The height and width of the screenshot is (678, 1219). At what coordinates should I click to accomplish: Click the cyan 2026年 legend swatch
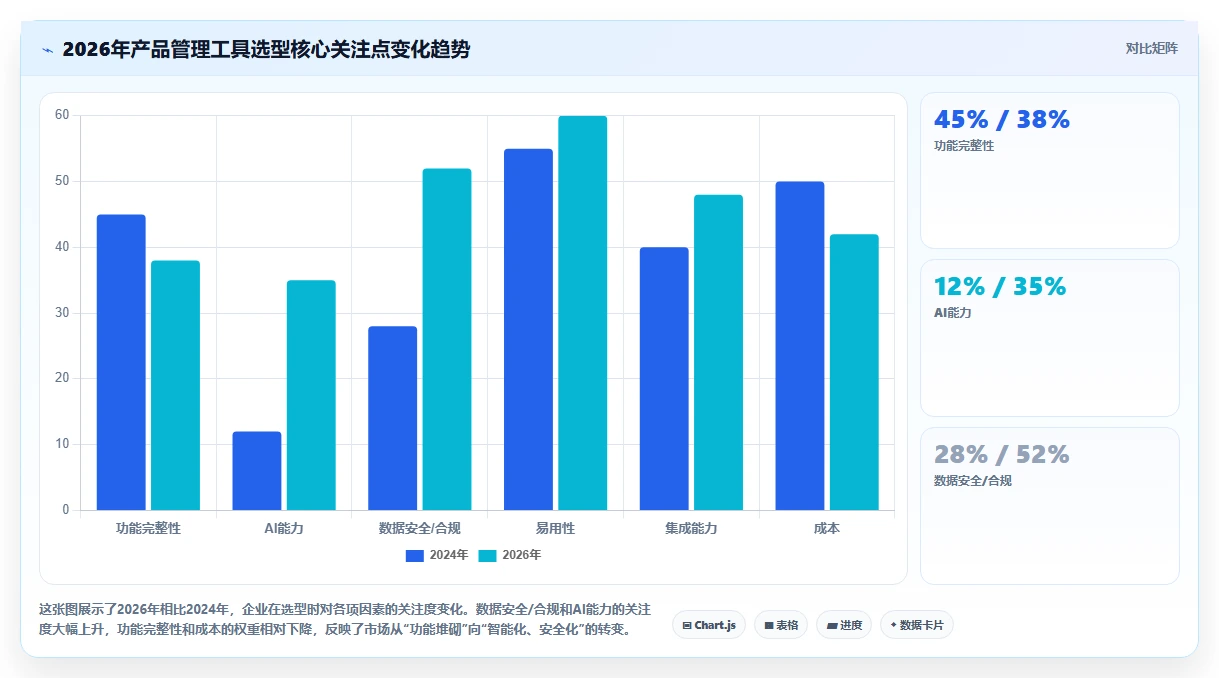click(488, 555)
